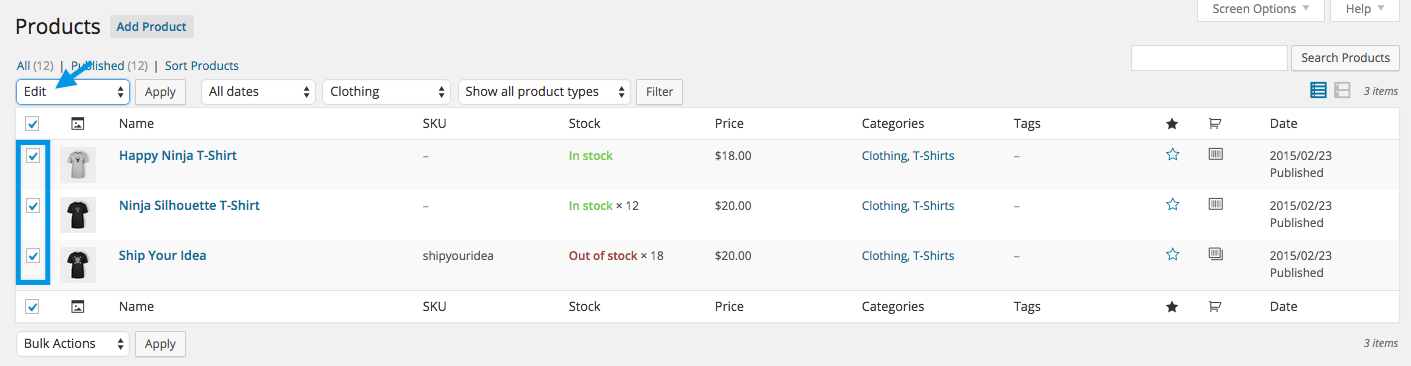This screenshot has width=1411, height=366.
Task: Sort by featured star column header
Action: pos(1172,124)
